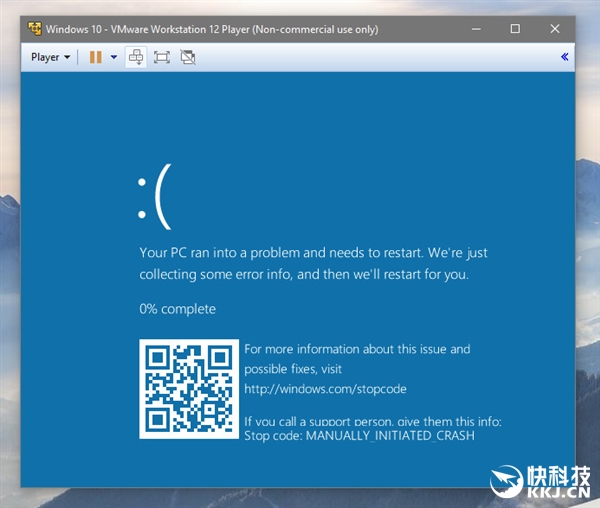Close the VMware Player window
This screenshot has width=600, height=508.
tap(555, 29)
